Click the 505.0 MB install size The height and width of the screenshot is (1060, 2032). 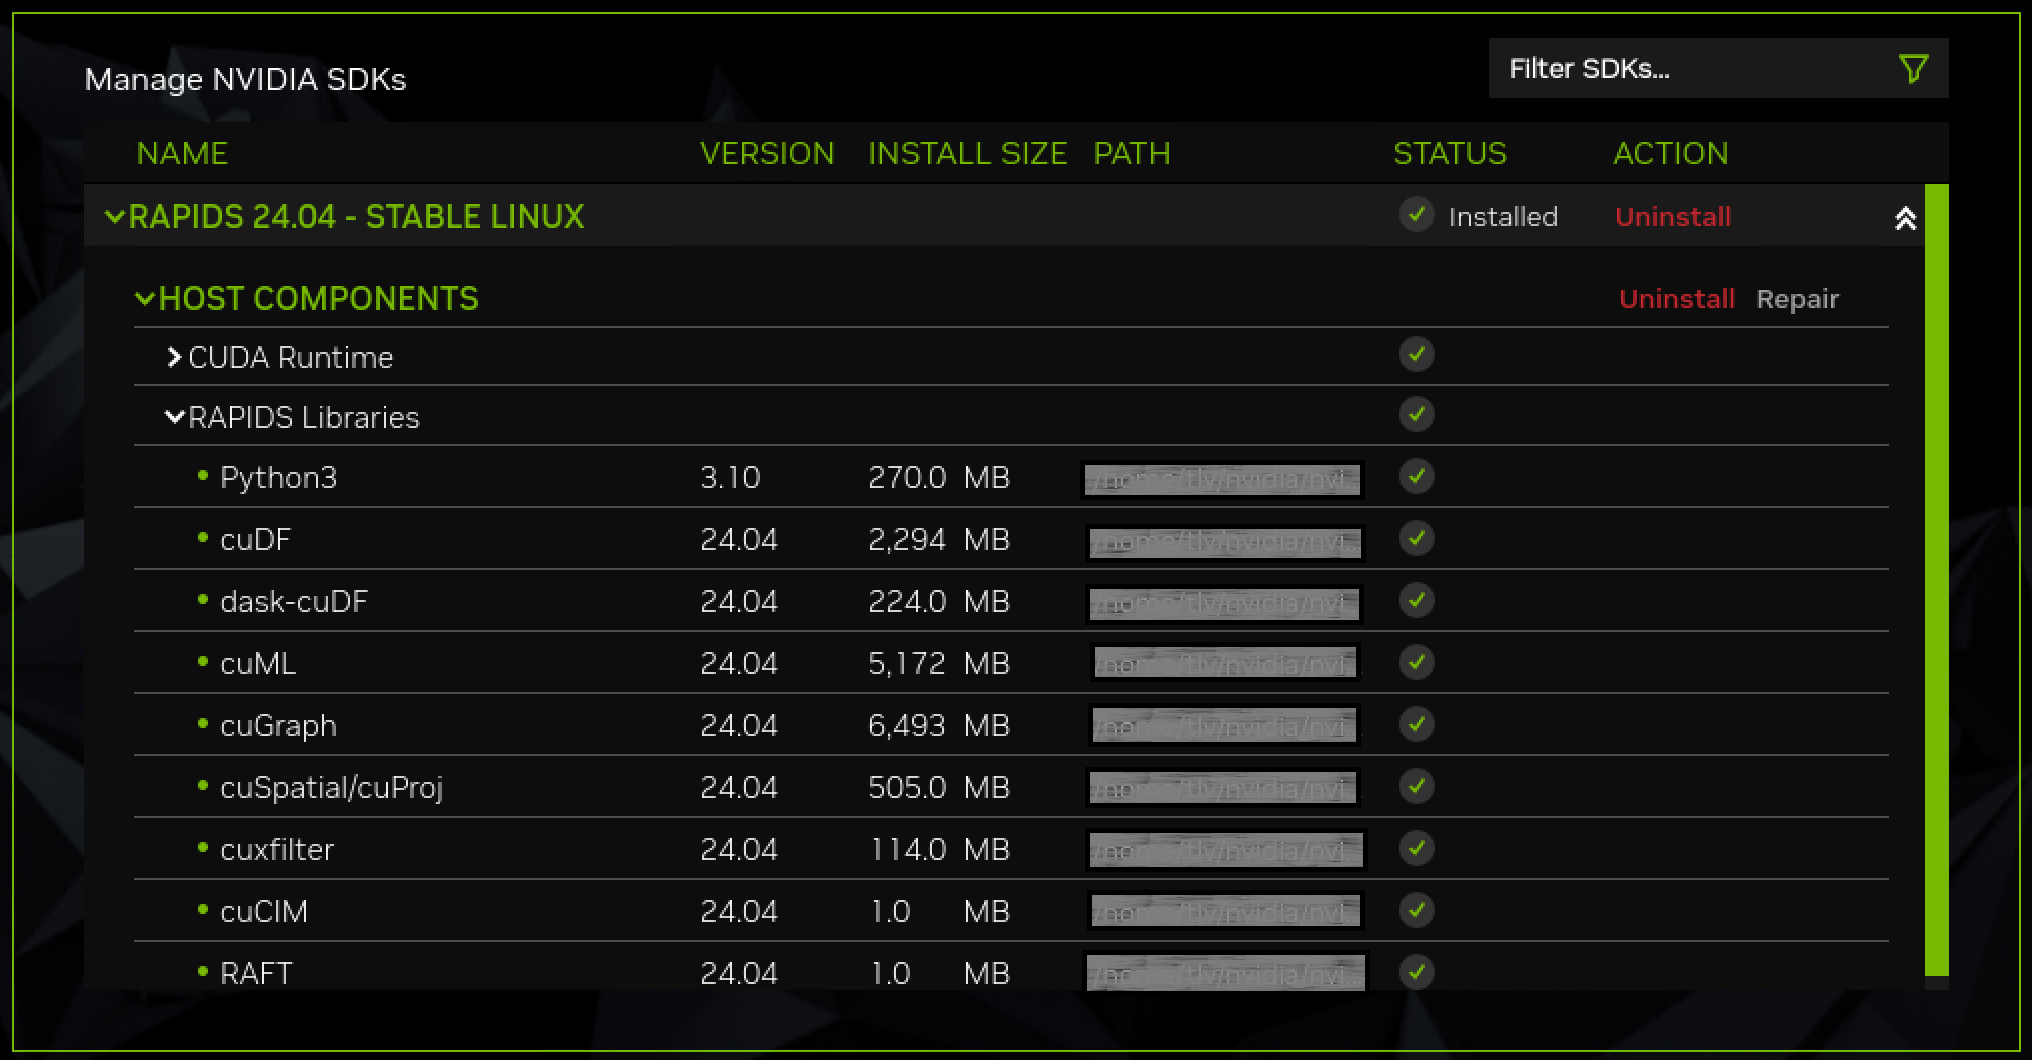[x=939, y=788]
